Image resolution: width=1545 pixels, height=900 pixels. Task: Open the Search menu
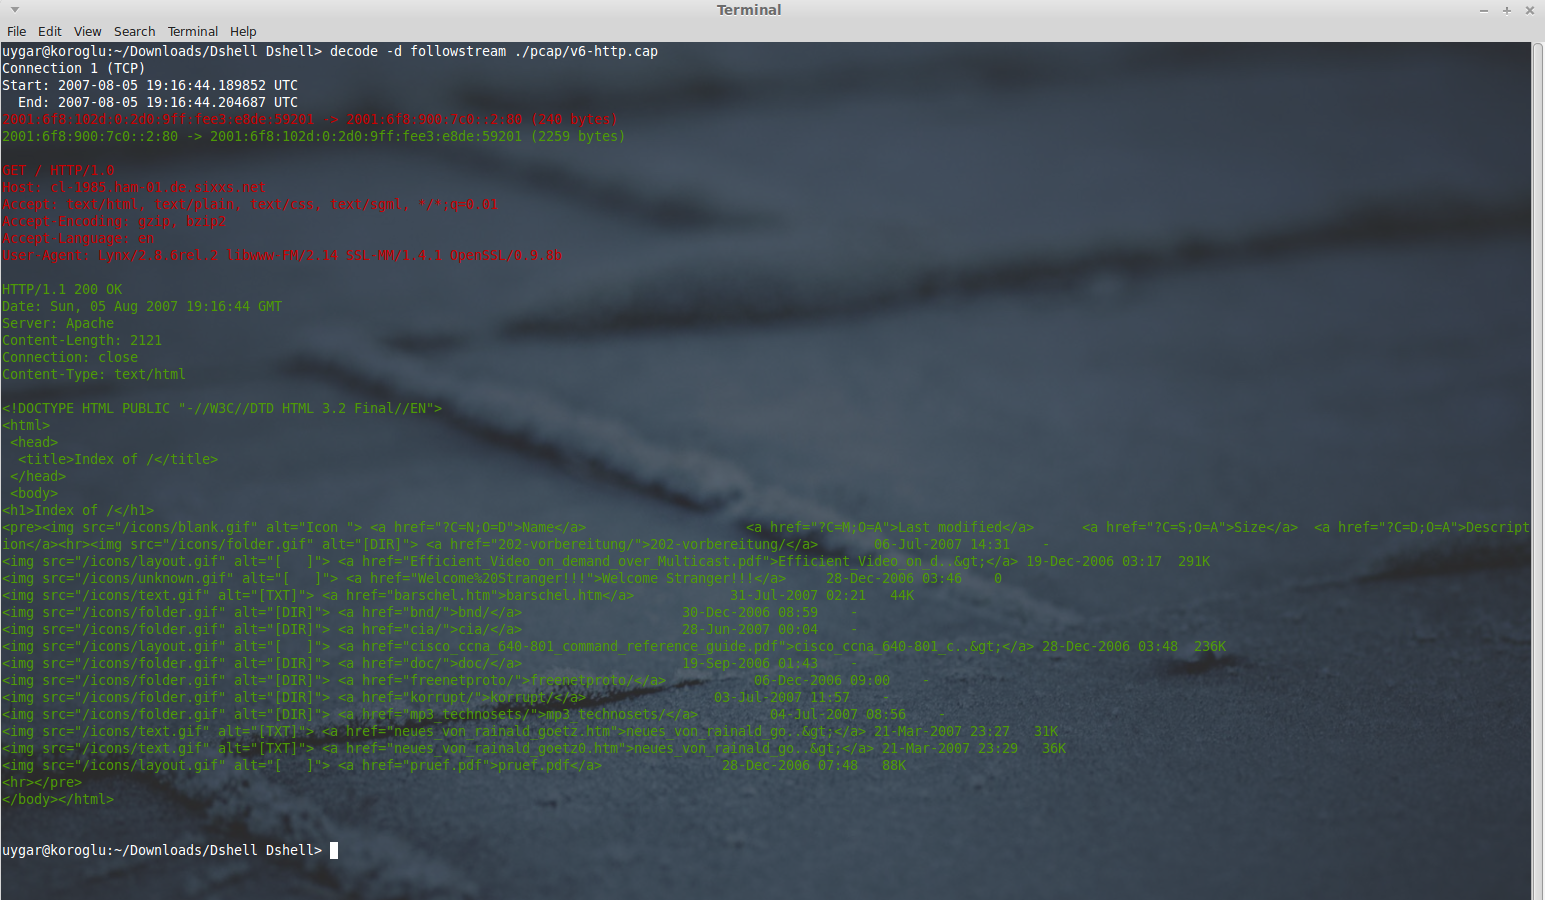pos(134,31)
